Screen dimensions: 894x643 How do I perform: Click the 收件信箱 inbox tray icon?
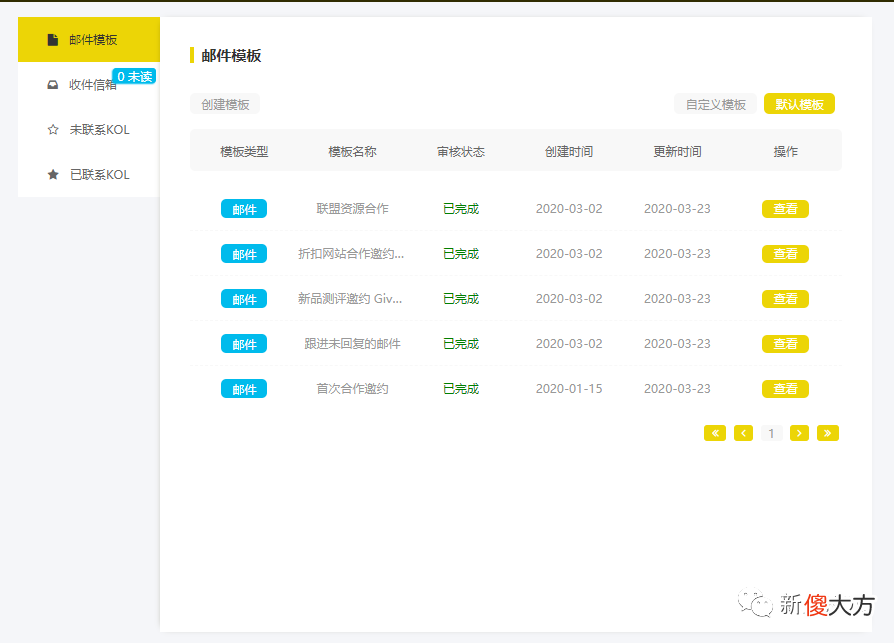pyautogui.click(x=52, y=85)
